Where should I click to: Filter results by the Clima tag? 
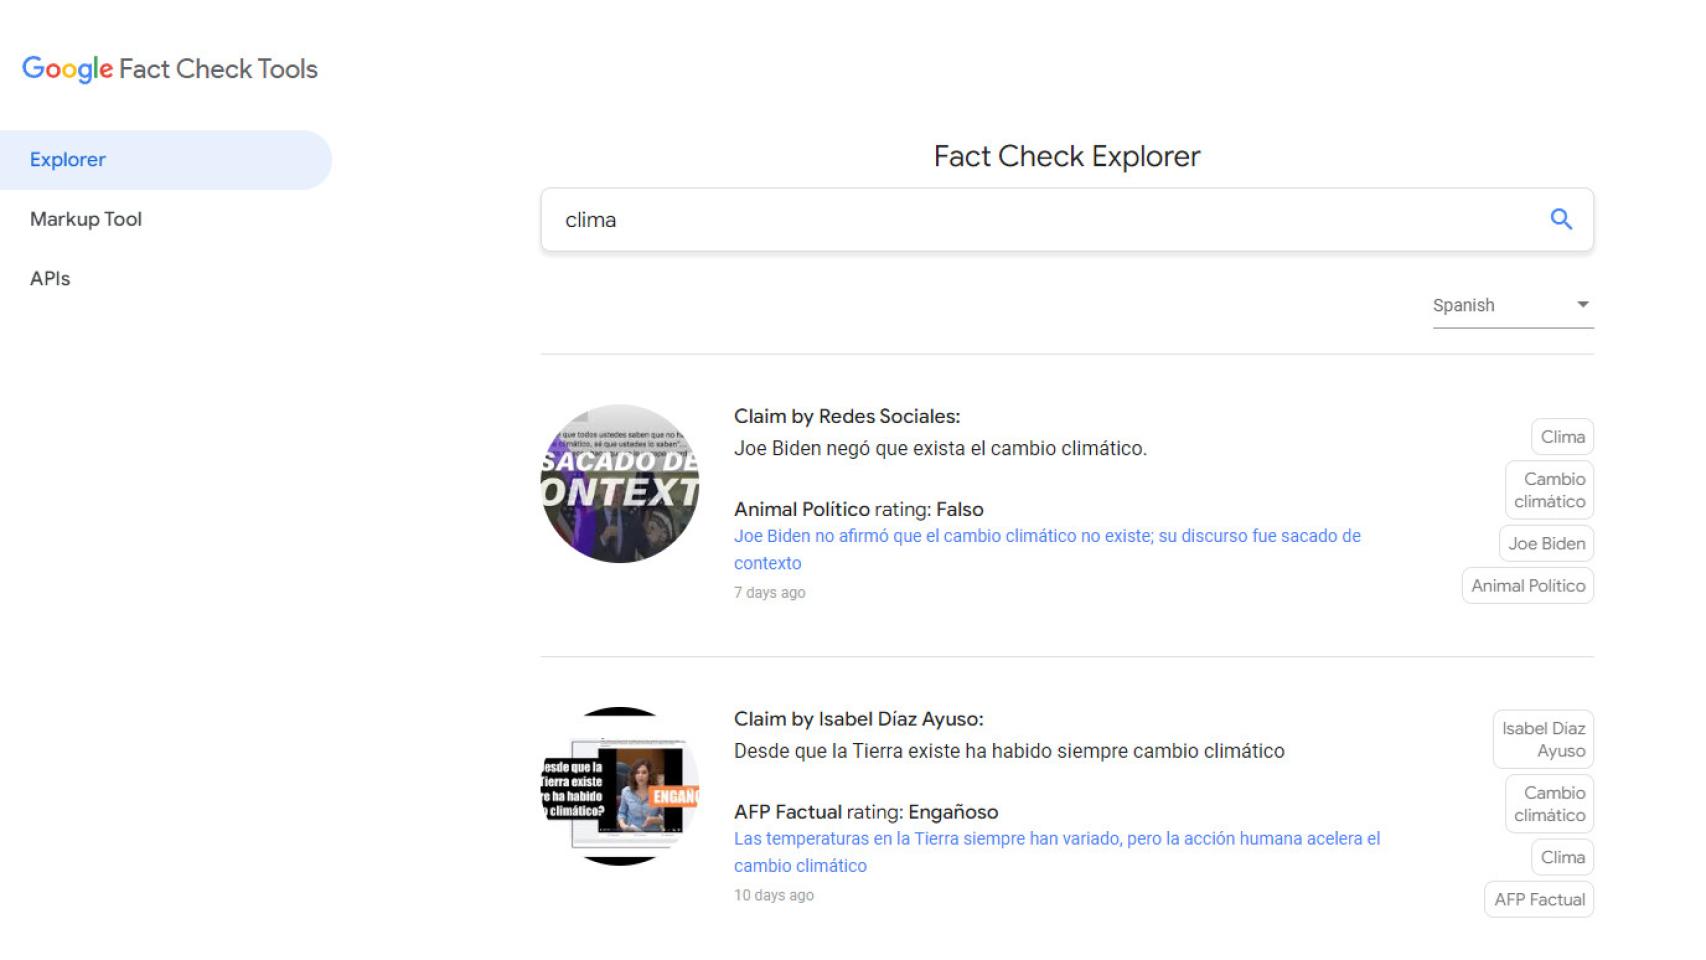click(x=1561, y=436)
